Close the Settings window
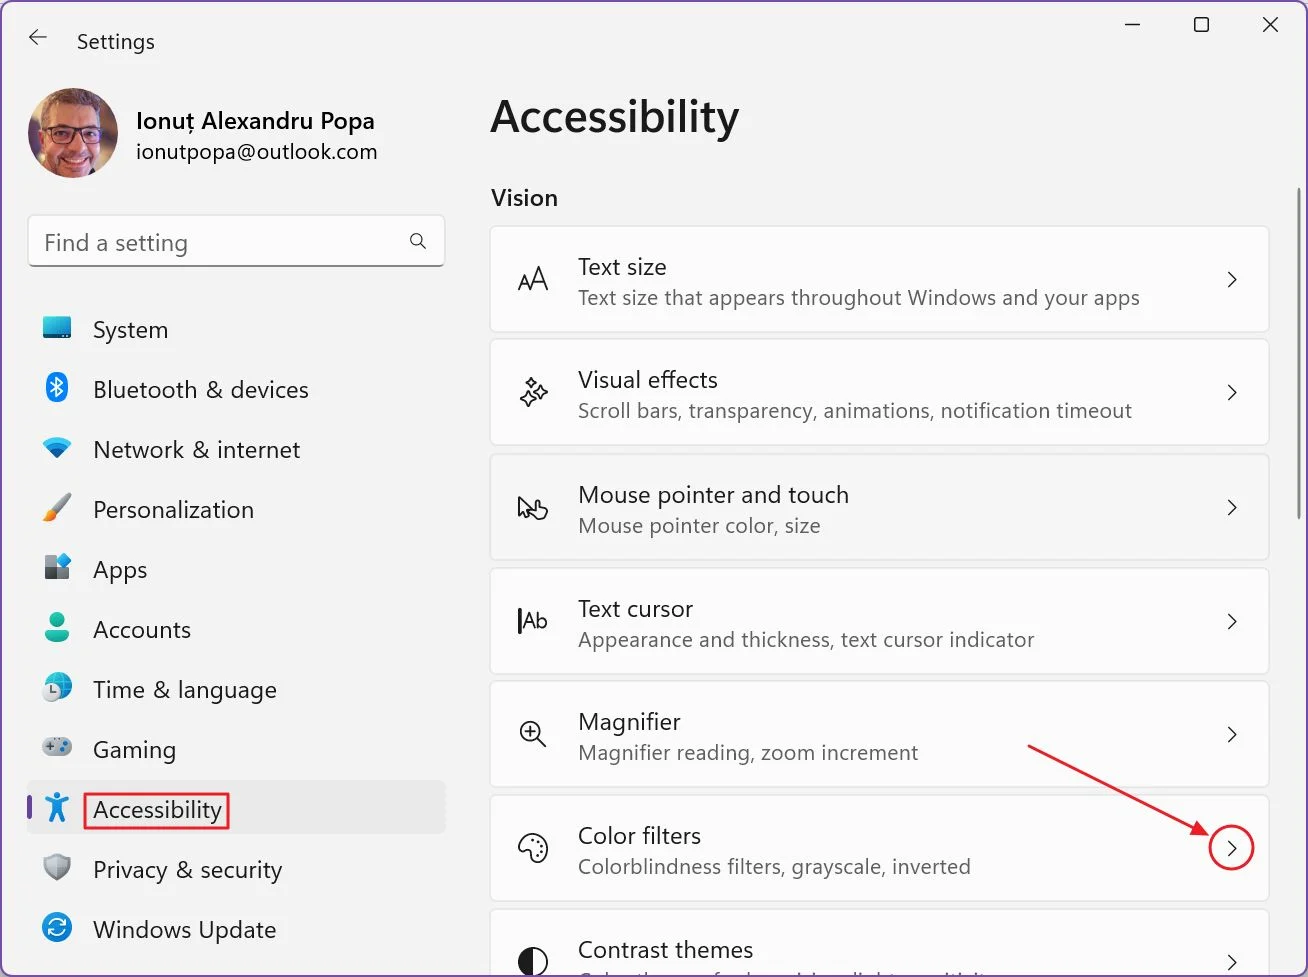This screenshot has height=977, width=1308. pos(1270,25)
